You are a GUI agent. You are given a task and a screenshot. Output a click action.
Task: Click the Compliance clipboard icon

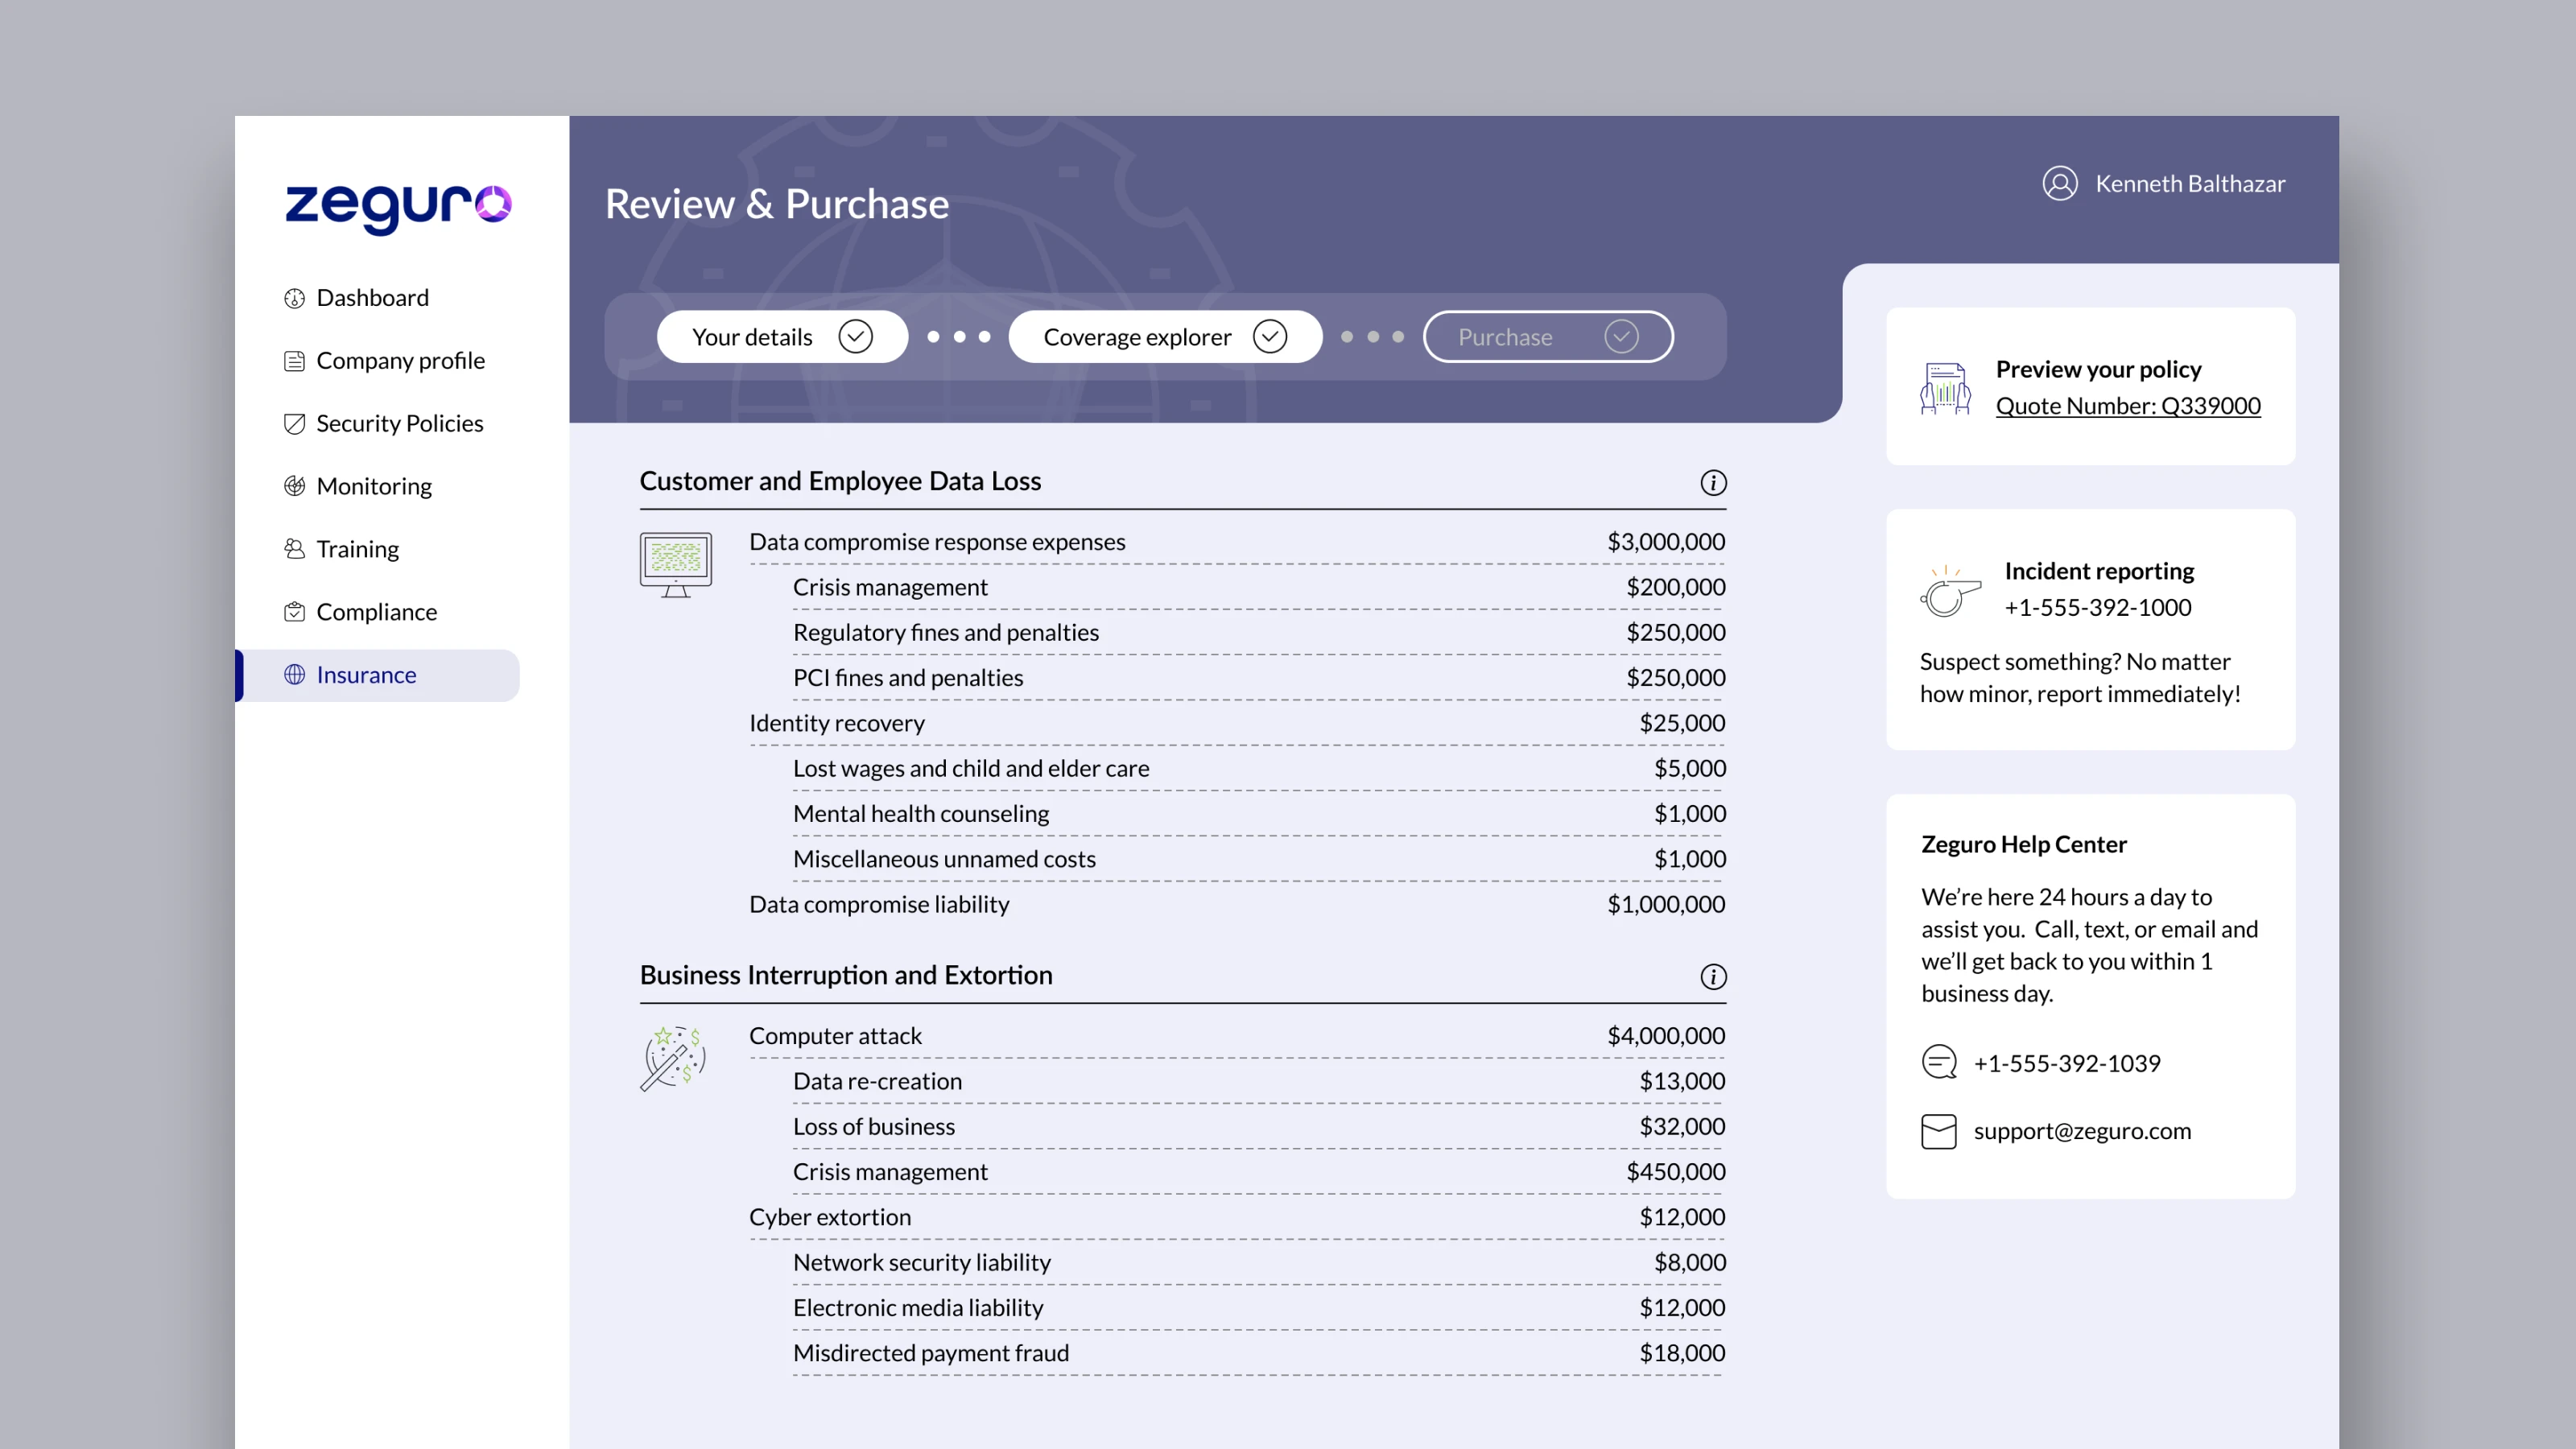pos(294,612)
